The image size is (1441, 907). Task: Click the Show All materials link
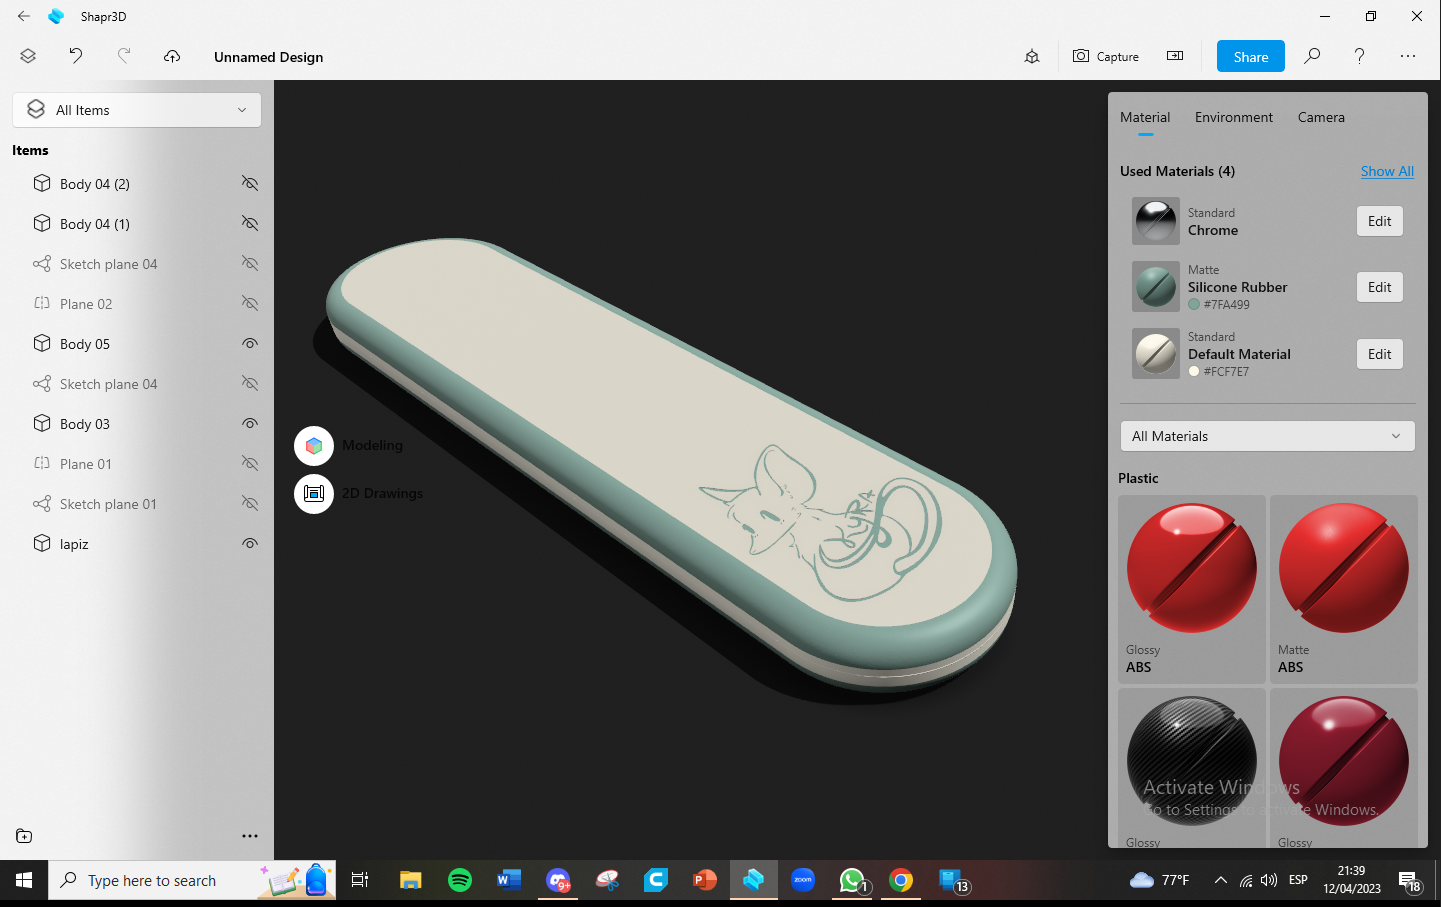pyautogui.click(x=1387, y=171)
